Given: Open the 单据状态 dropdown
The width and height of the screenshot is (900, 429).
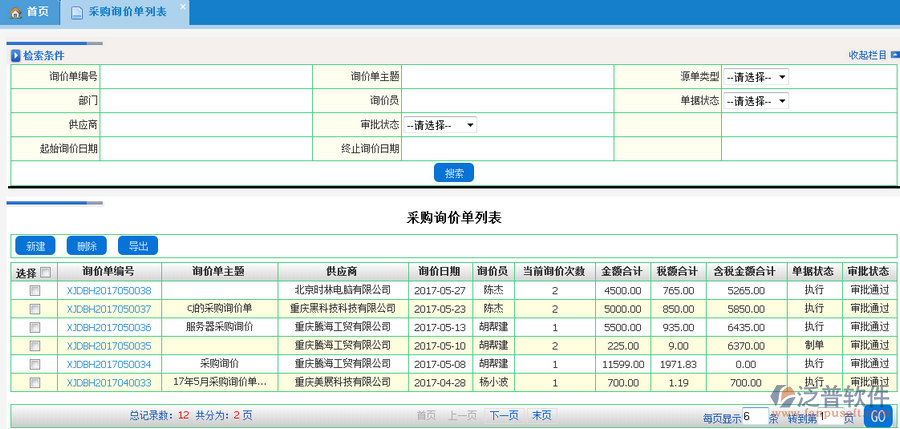Looking at the screenshot, I should point(755,101).
